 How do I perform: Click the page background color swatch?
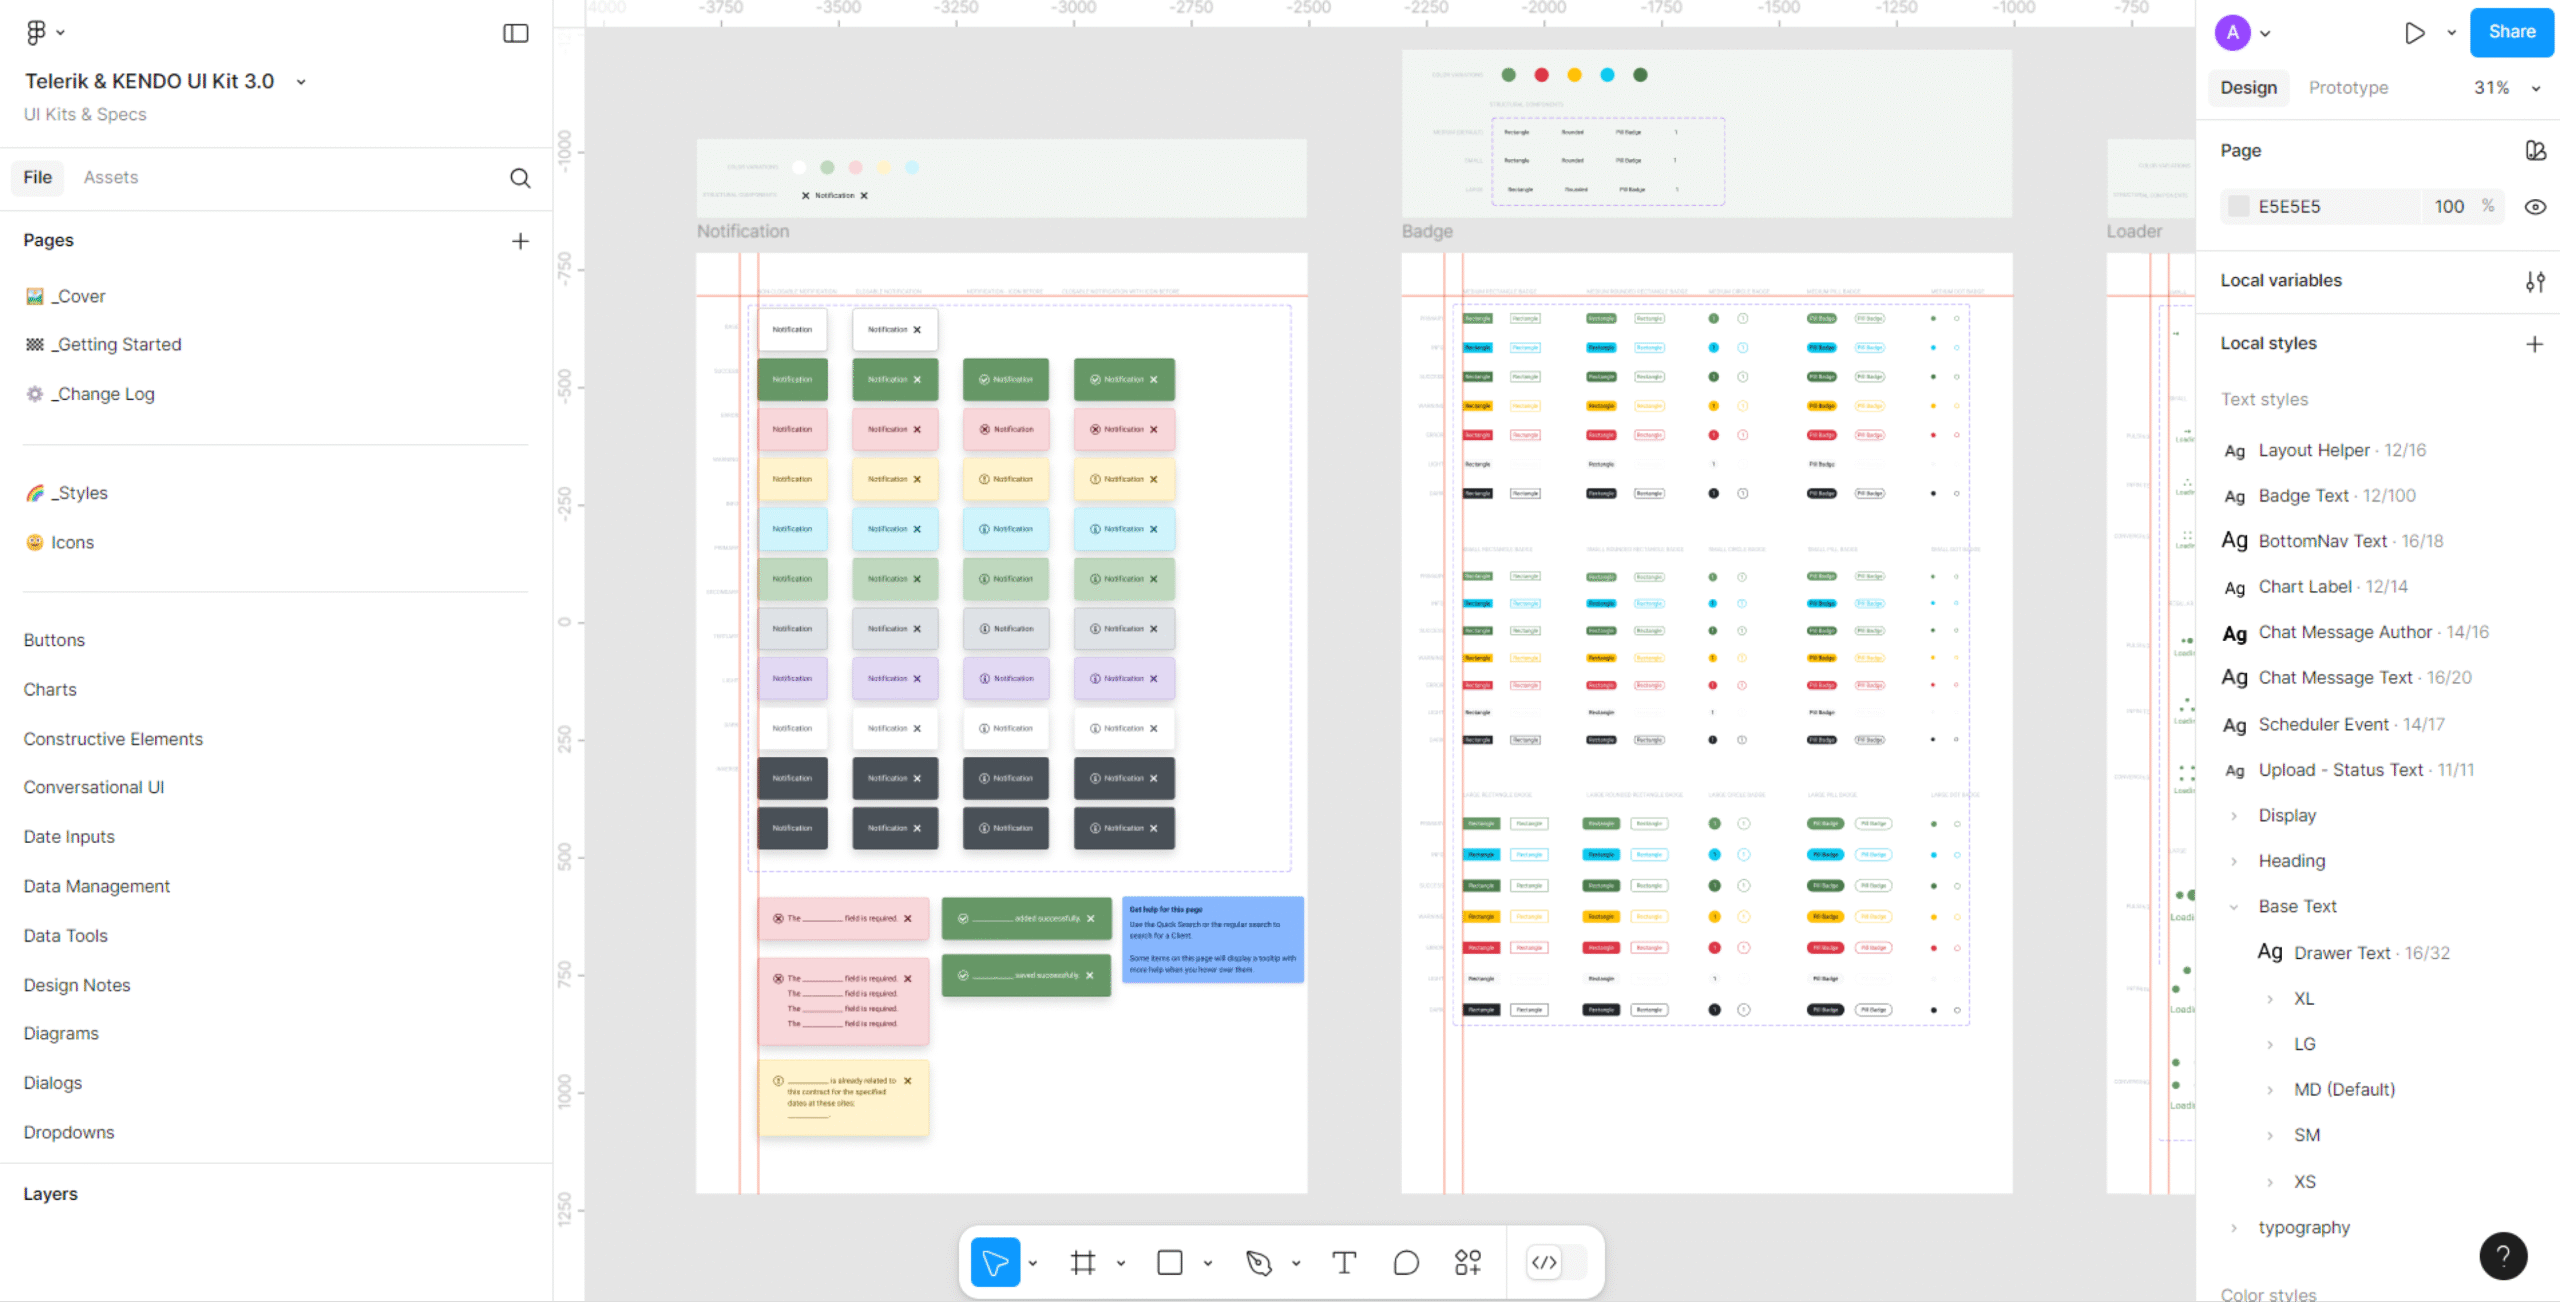pos(2238,207)
